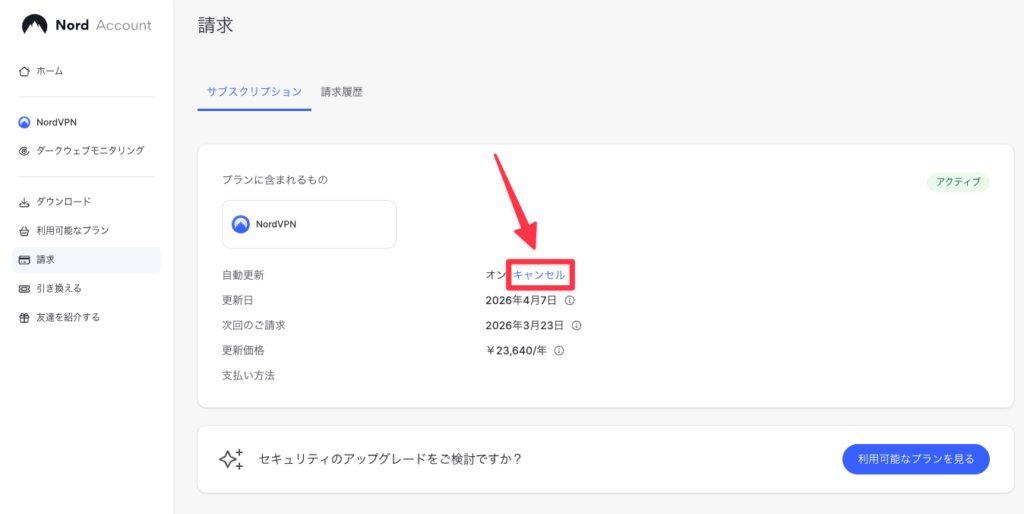The height and width of the screenshot is (514, 1024).
Task: Click the 自動更新 label
Action: [243, 276]
